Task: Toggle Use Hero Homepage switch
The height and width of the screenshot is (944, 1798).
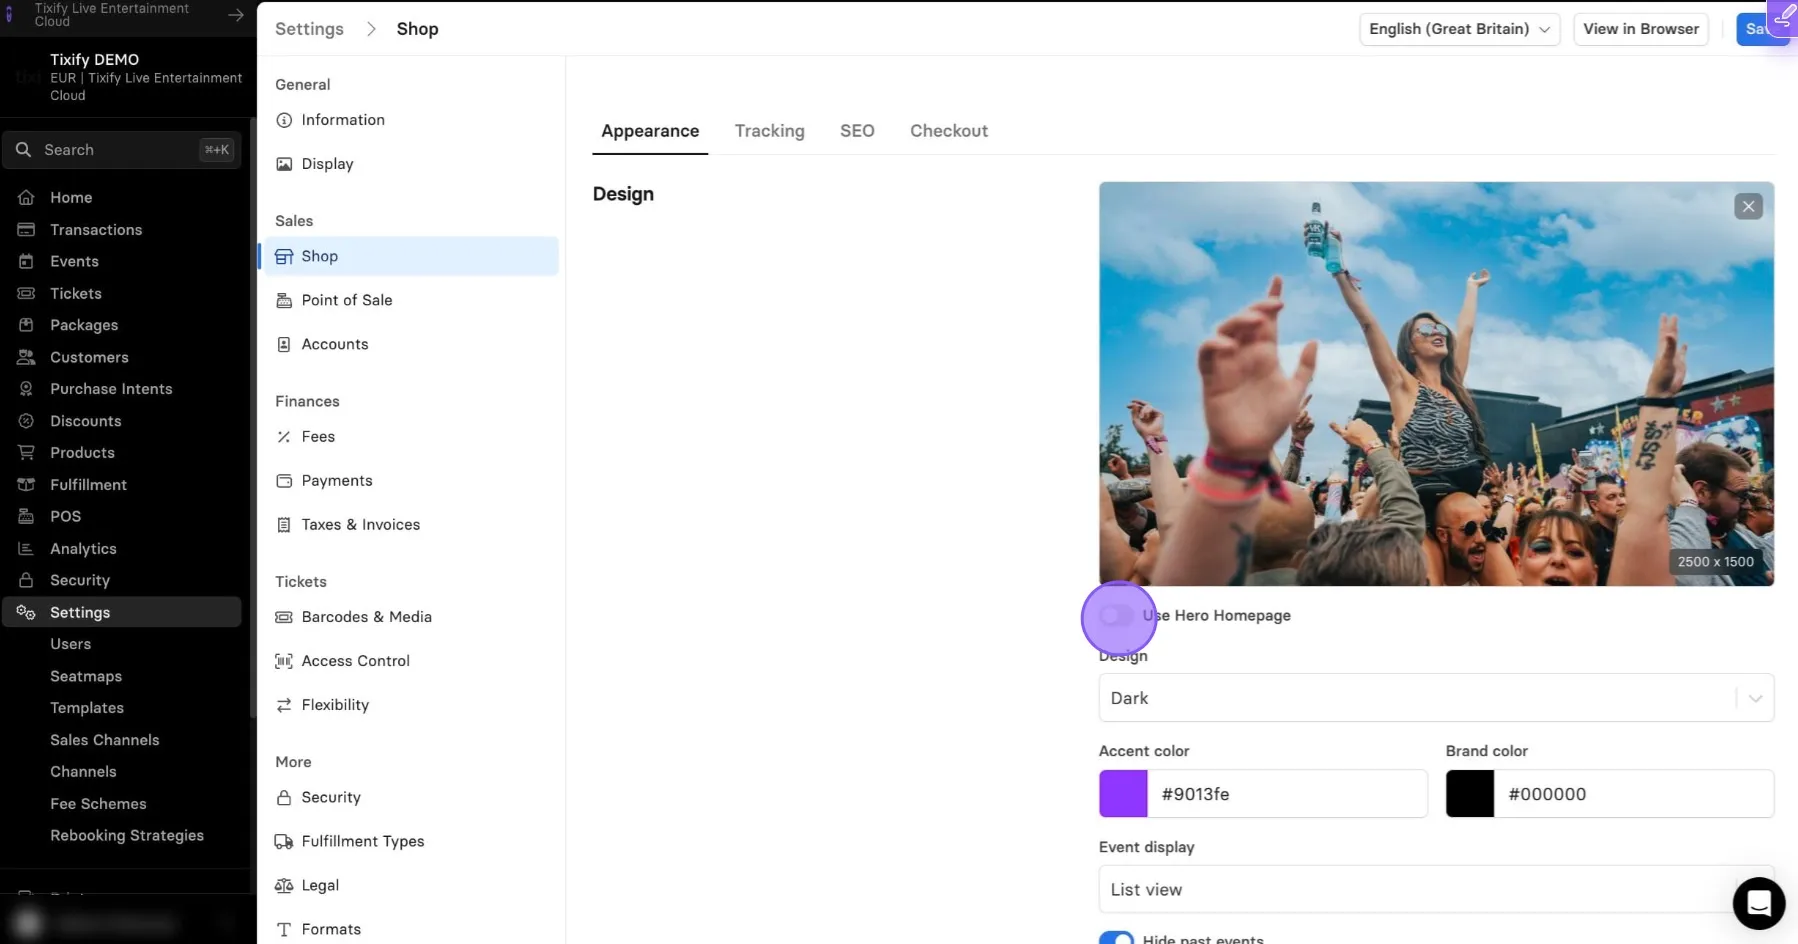Action: [1117, 615]
